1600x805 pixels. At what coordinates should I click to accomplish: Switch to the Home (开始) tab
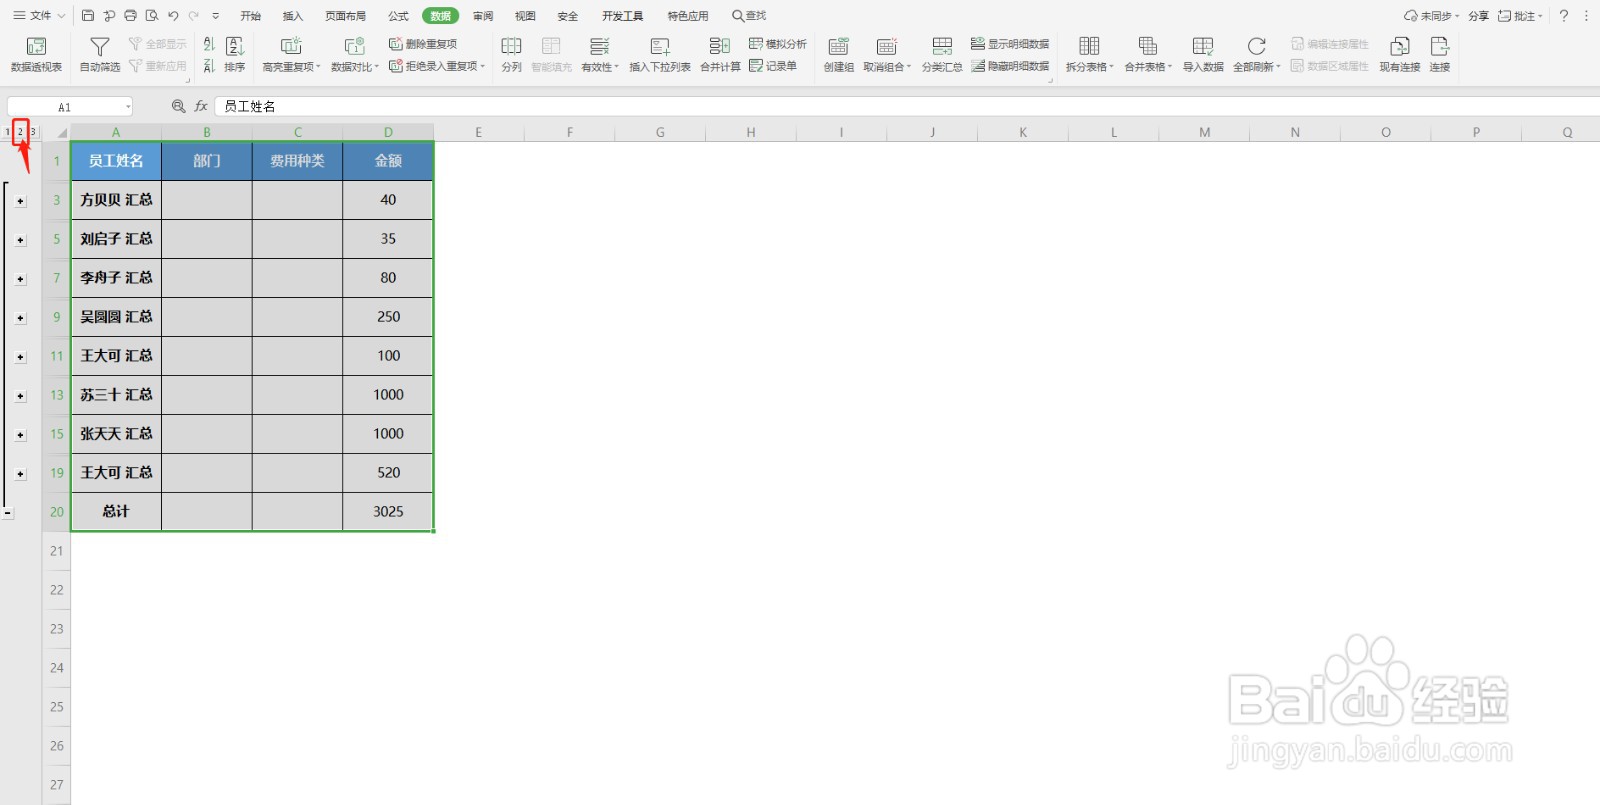[x=251, y=16]
